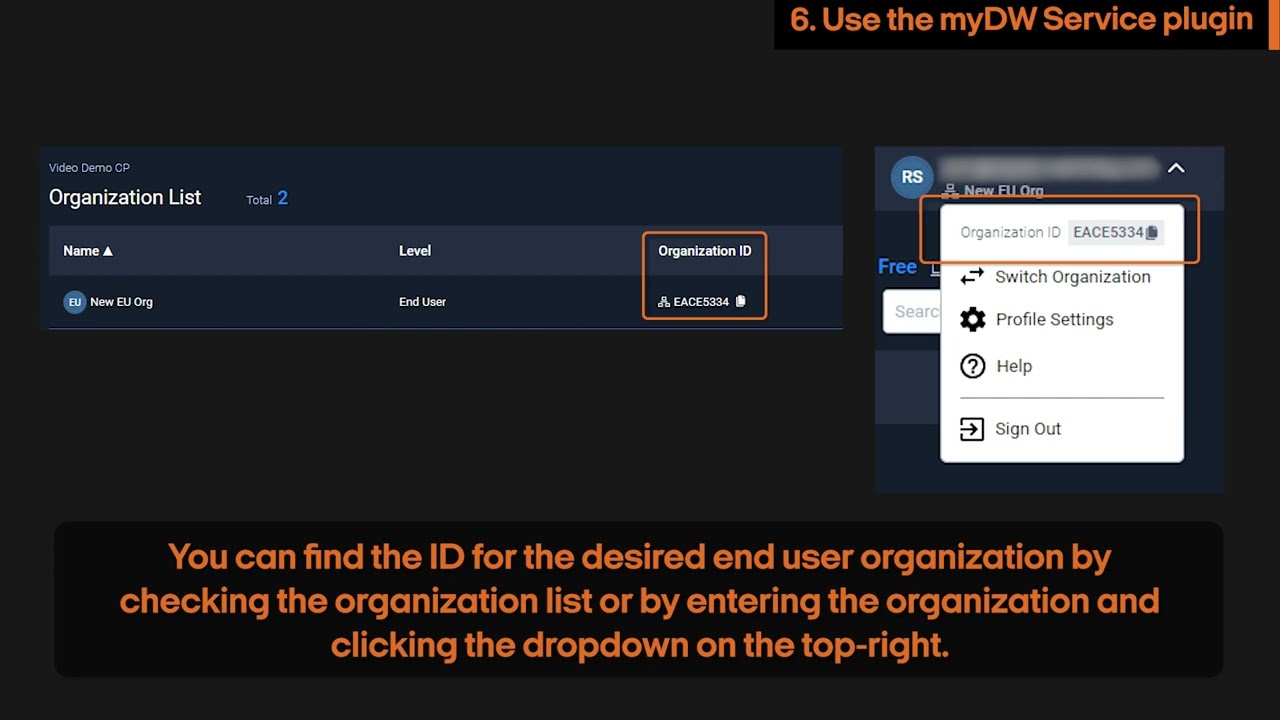Click the Organization ID column header
This screenshot has width=1280, height=720.
705,251
